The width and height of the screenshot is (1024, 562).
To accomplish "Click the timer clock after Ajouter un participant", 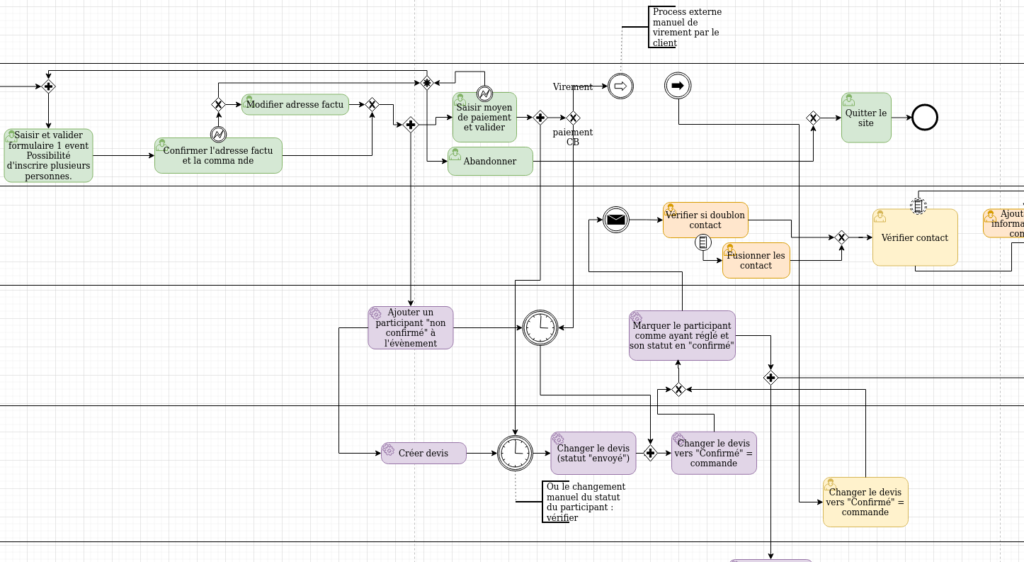I will [x=540, y=328].
